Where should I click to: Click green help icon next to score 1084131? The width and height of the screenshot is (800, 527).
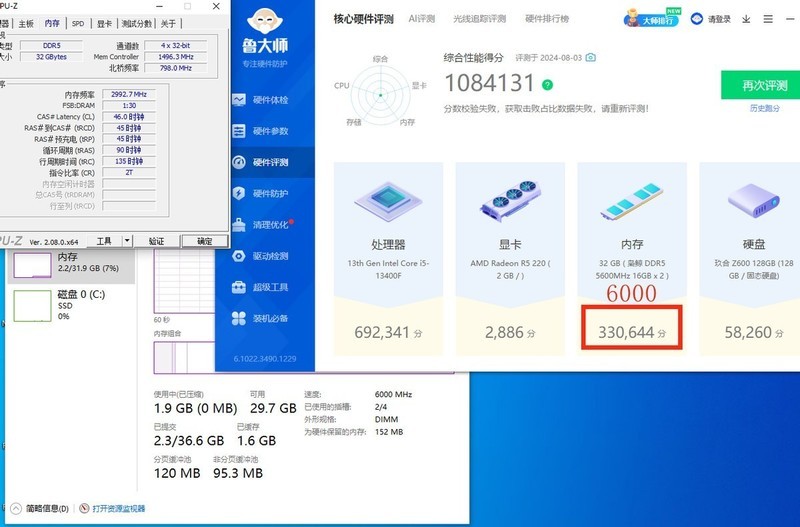(547, 85)
